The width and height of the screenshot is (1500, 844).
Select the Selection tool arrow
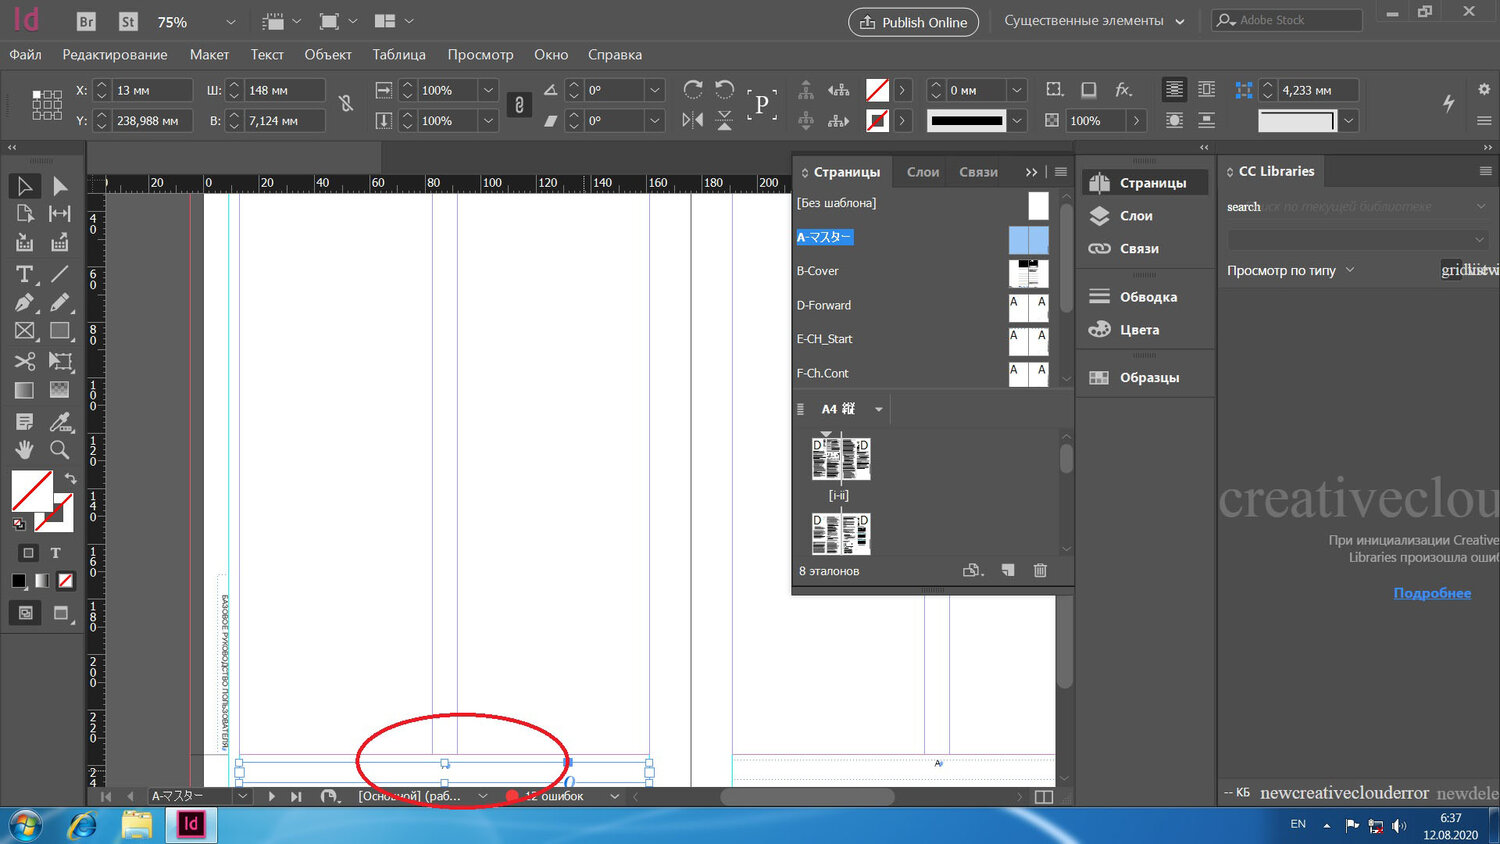pyautogui.click(x=25, y=186)
